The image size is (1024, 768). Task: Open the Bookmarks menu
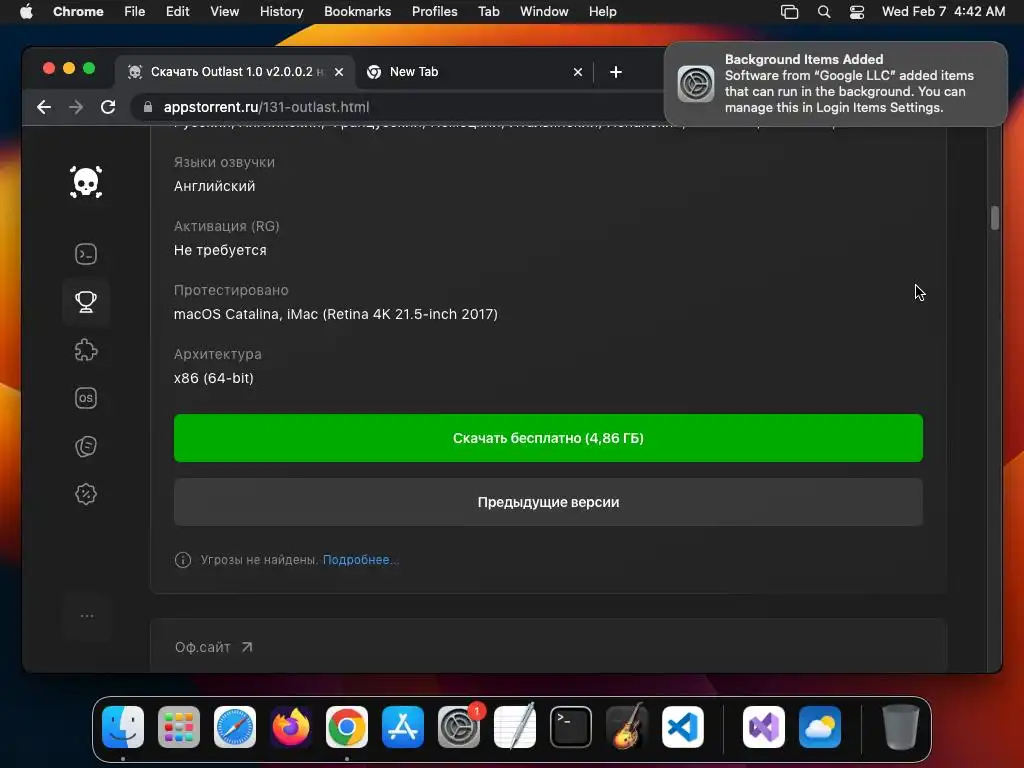click(x=357, y=12)
